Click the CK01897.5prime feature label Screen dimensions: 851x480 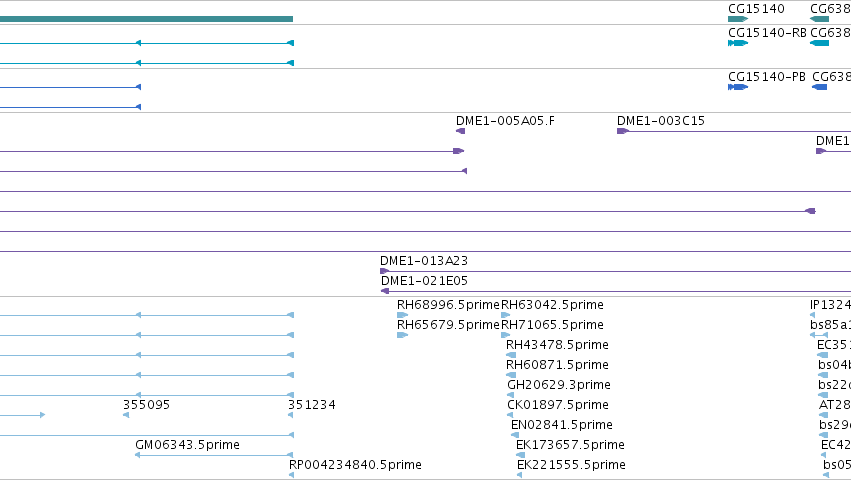pyautogui.click(x=557, y=405)
